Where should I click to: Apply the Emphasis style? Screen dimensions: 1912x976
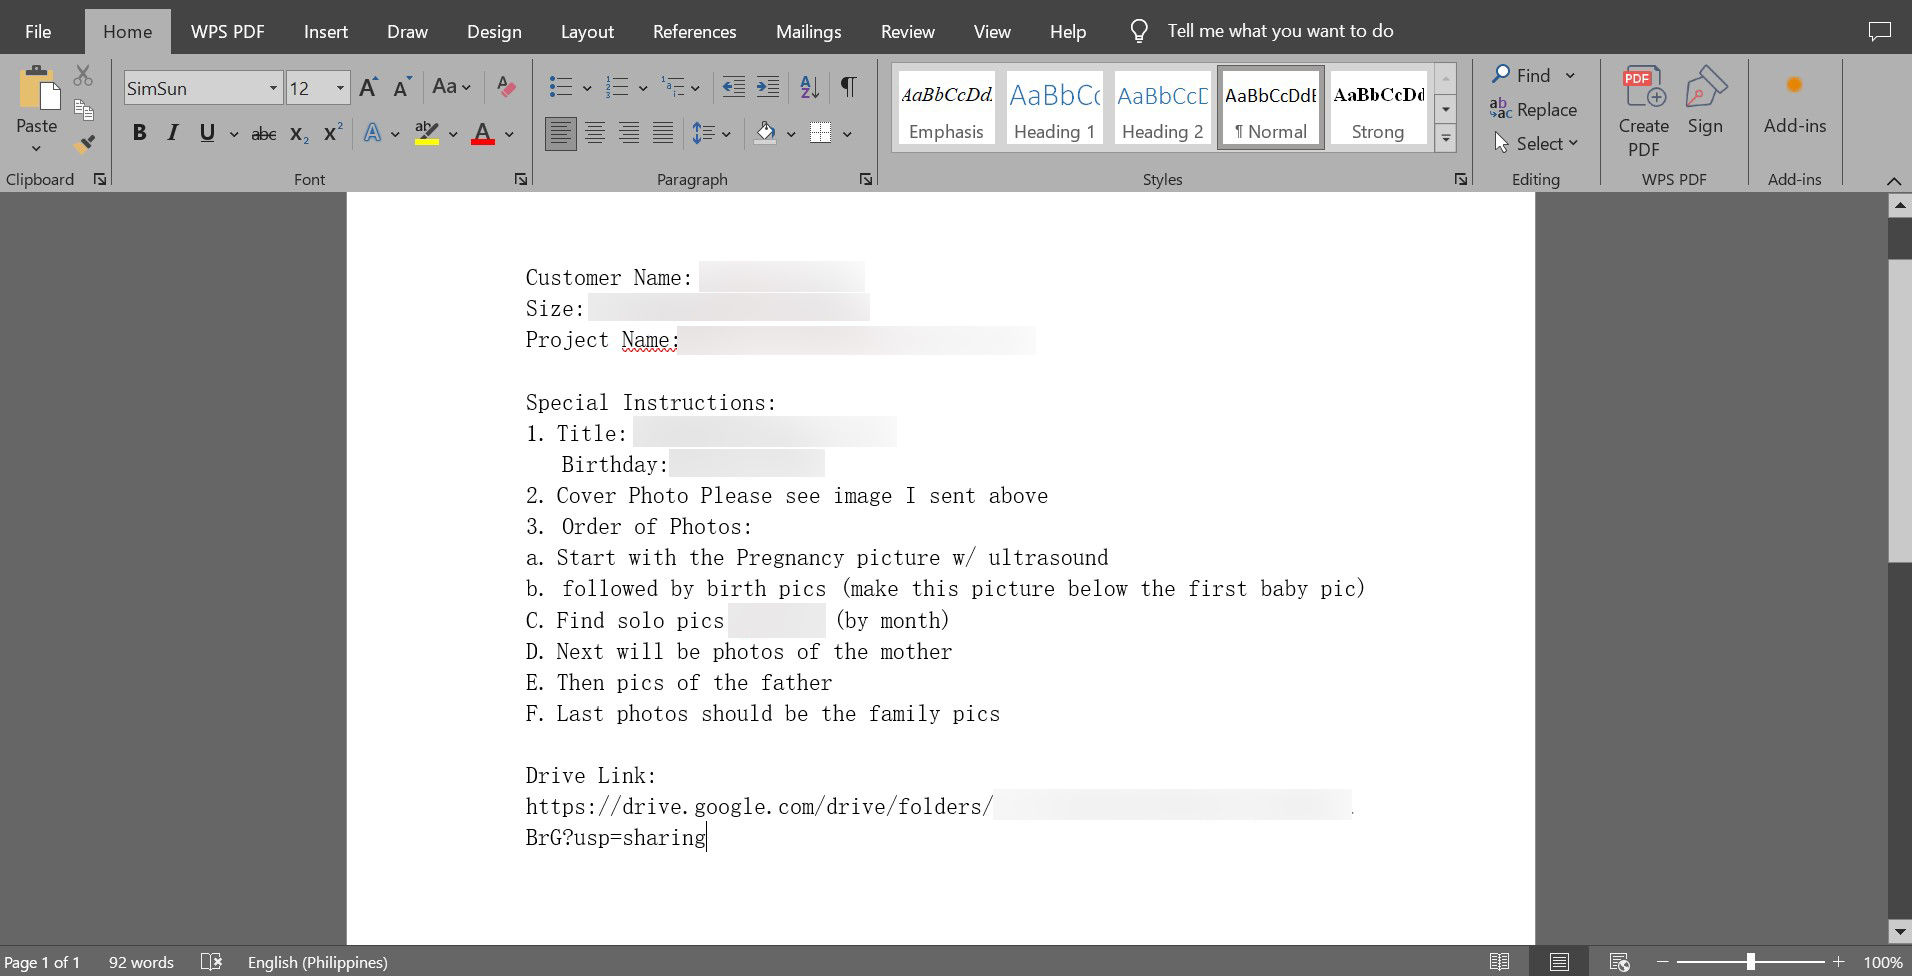(946, 108)
